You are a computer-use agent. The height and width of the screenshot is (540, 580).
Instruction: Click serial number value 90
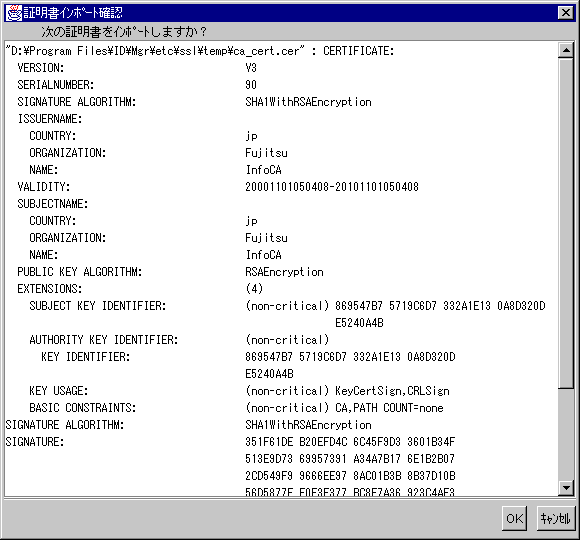click(251, 85)
